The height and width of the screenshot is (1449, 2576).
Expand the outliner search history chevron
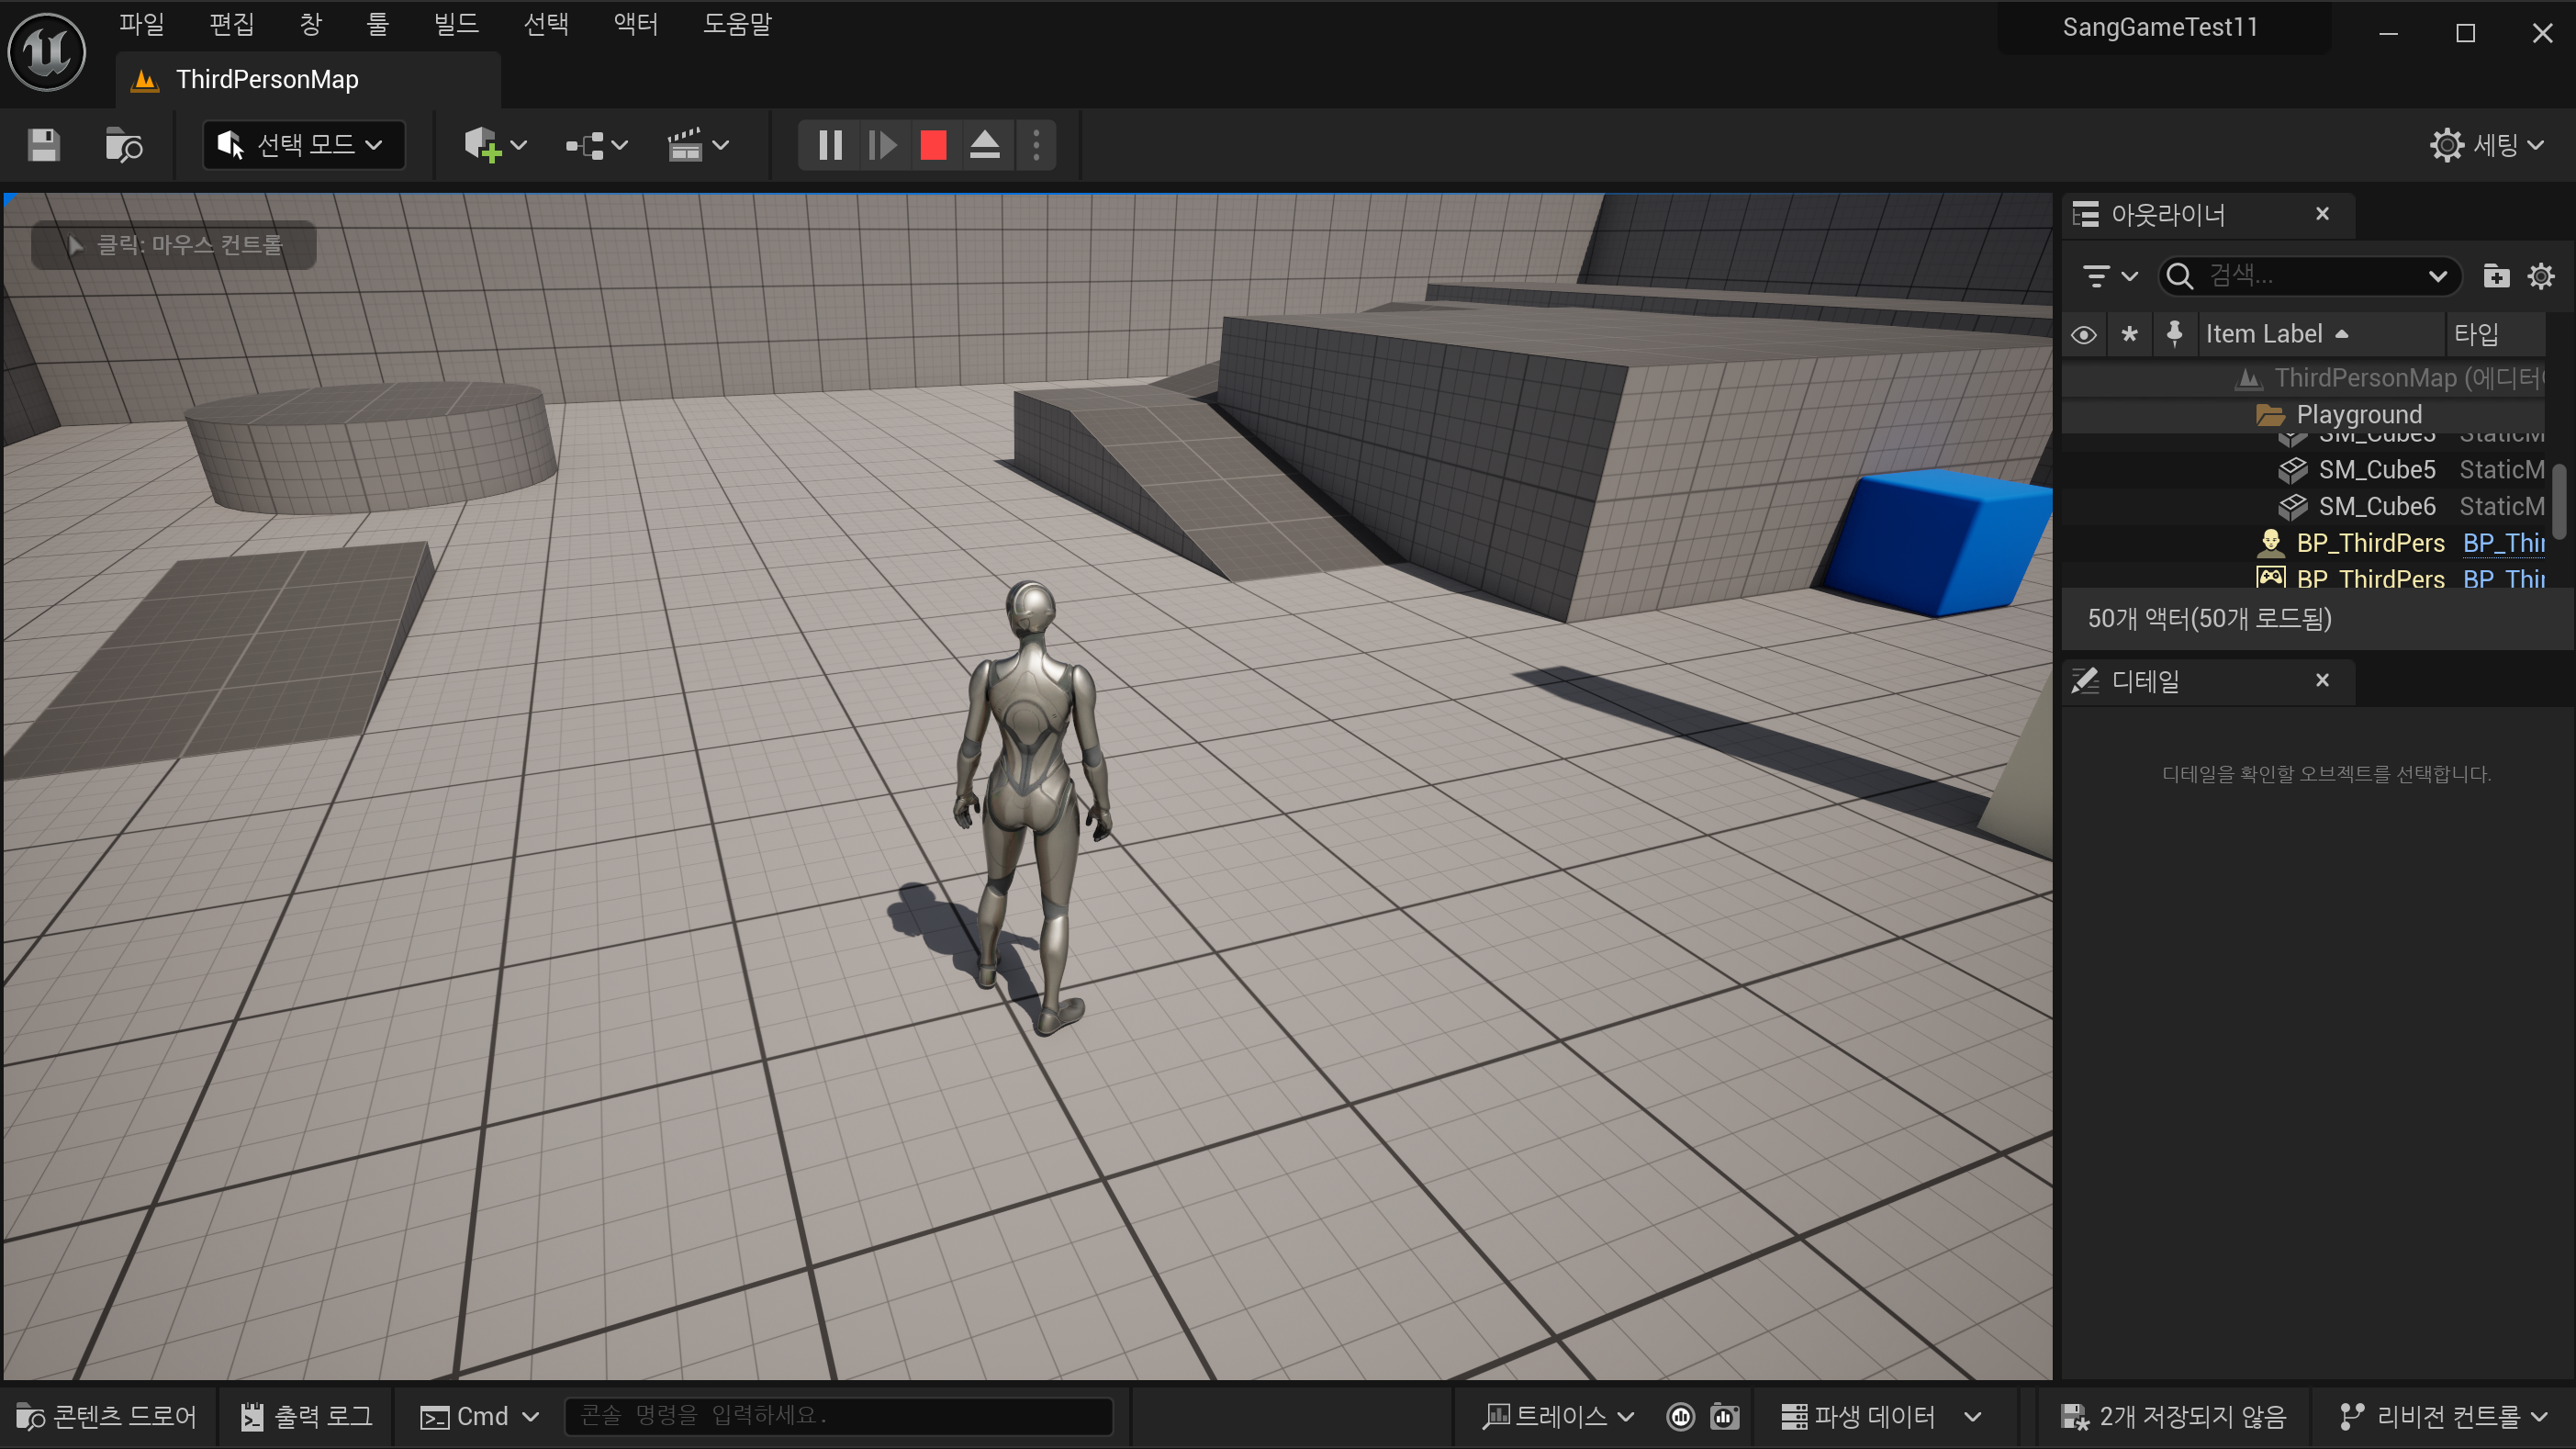[x=2437, y=276]
